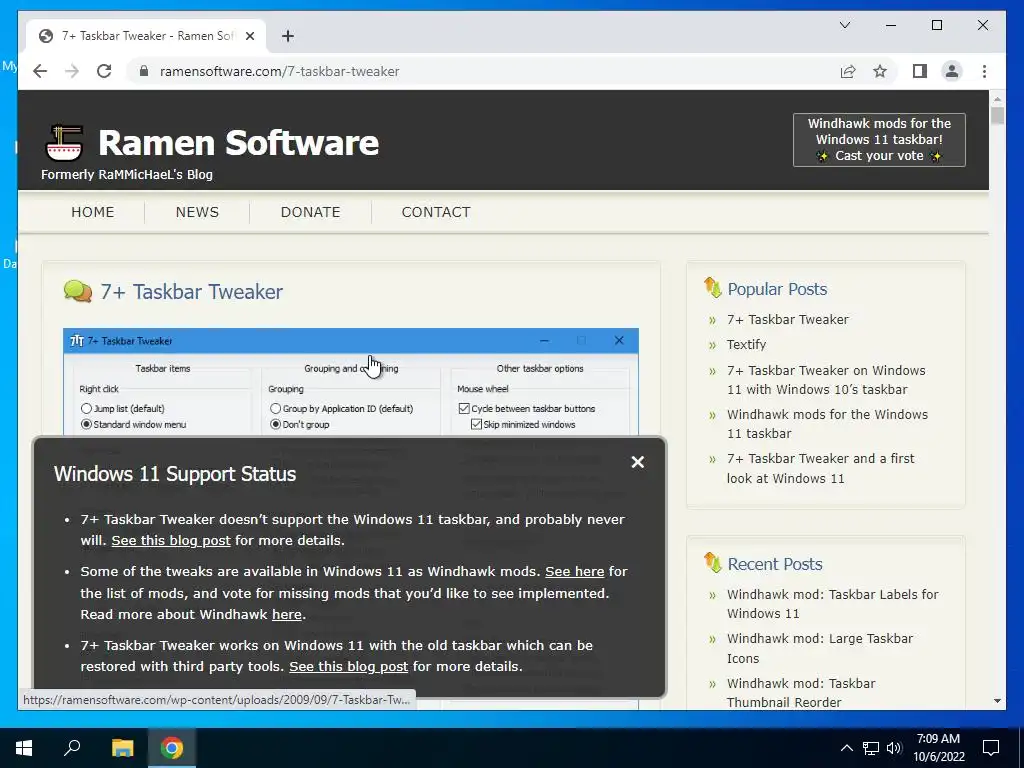Open the Windows Start menu
Screen dimensions: 1024x768
(24, 748)
